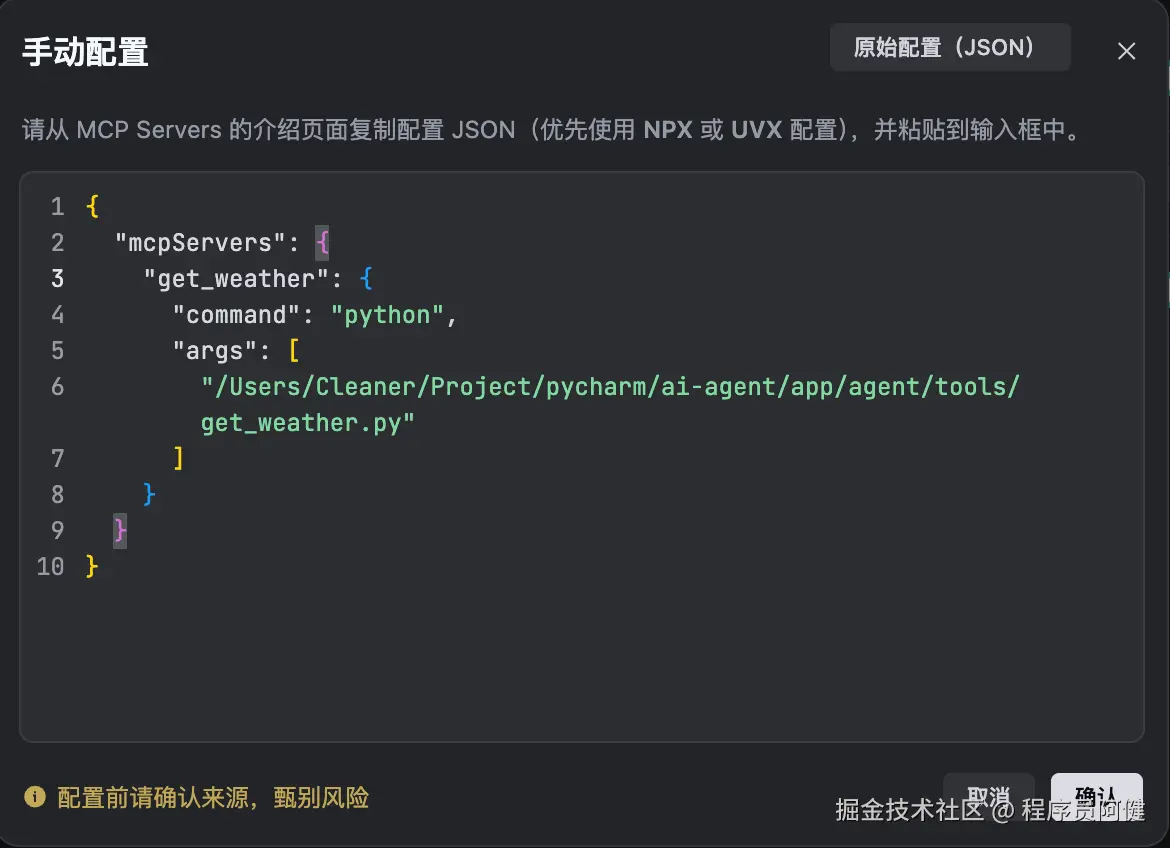Click the opening square bracket after args

click(x=294, y=351)
